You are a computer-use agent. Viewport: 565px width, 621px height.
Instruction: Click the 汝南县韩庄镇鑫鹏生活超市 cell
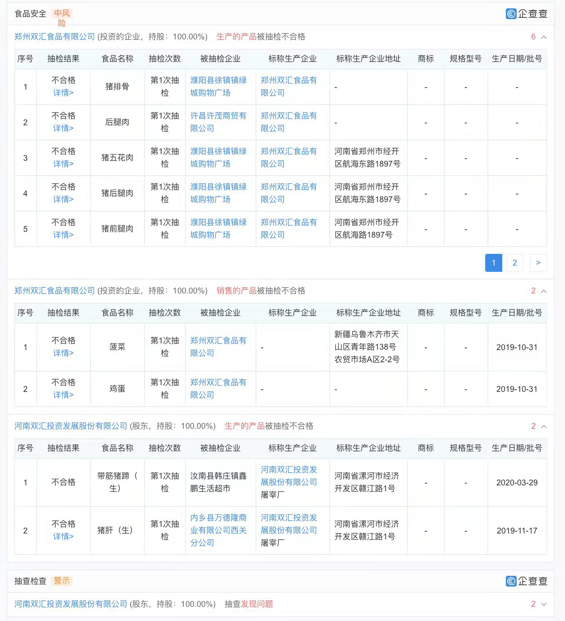(219, 482)
